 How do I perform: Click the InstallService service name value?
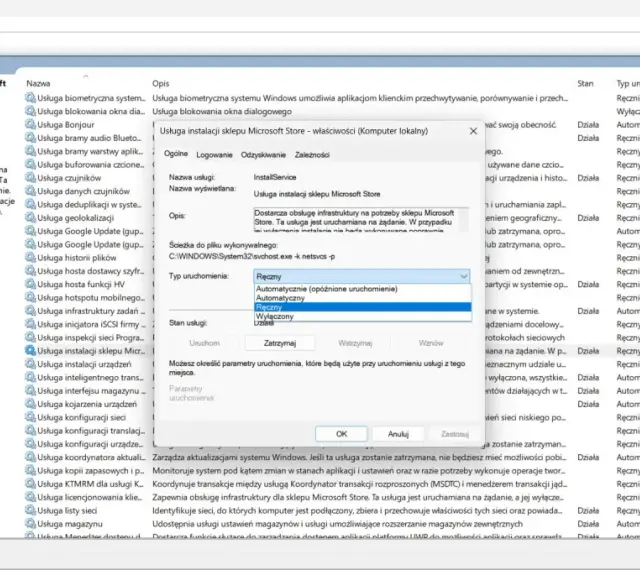pyautogui.click(x=275, y=177)
